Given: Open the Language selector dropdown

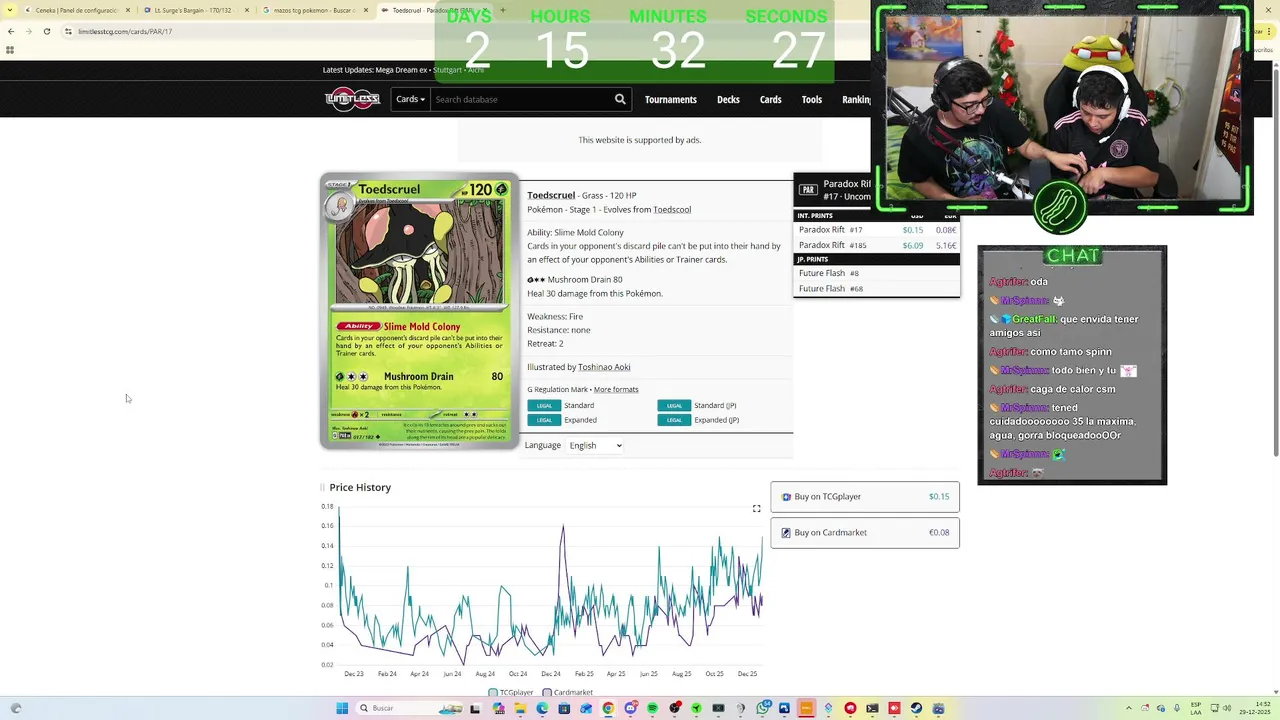Looking at the screenshot, I should point(595,445).
